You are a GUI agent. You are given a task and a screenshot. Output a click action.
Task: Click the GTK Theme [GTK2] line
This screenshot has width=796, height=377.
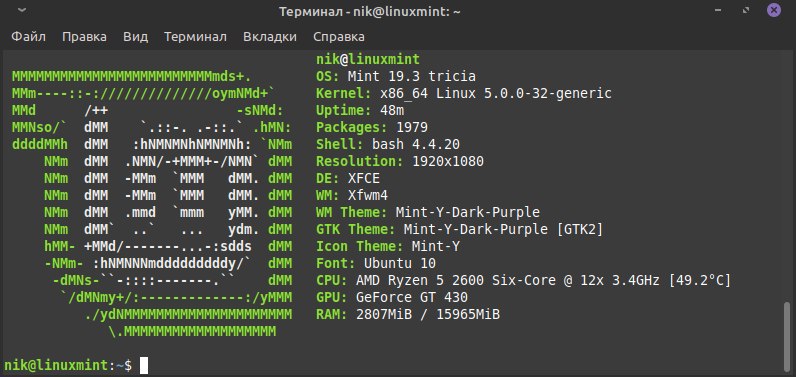[x=459, y=229]
